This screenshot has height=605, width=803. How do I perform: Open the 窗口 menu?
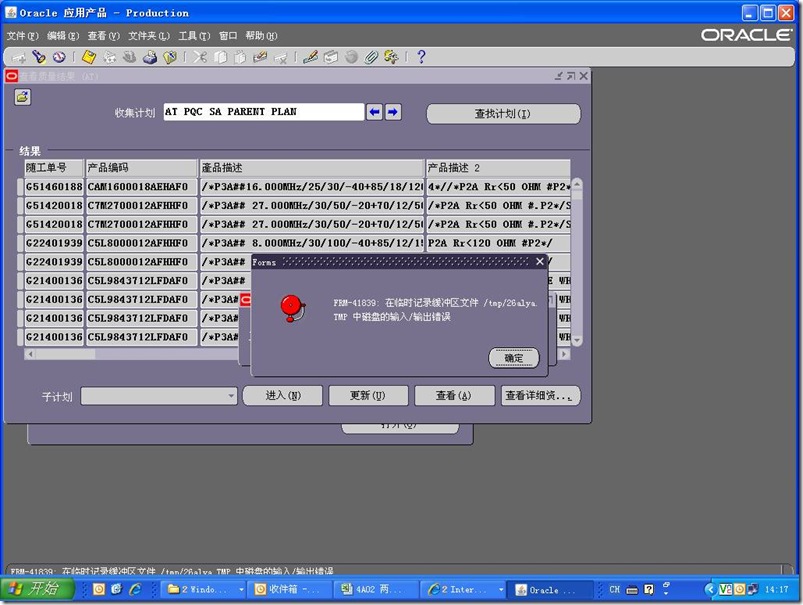(228, 36)
